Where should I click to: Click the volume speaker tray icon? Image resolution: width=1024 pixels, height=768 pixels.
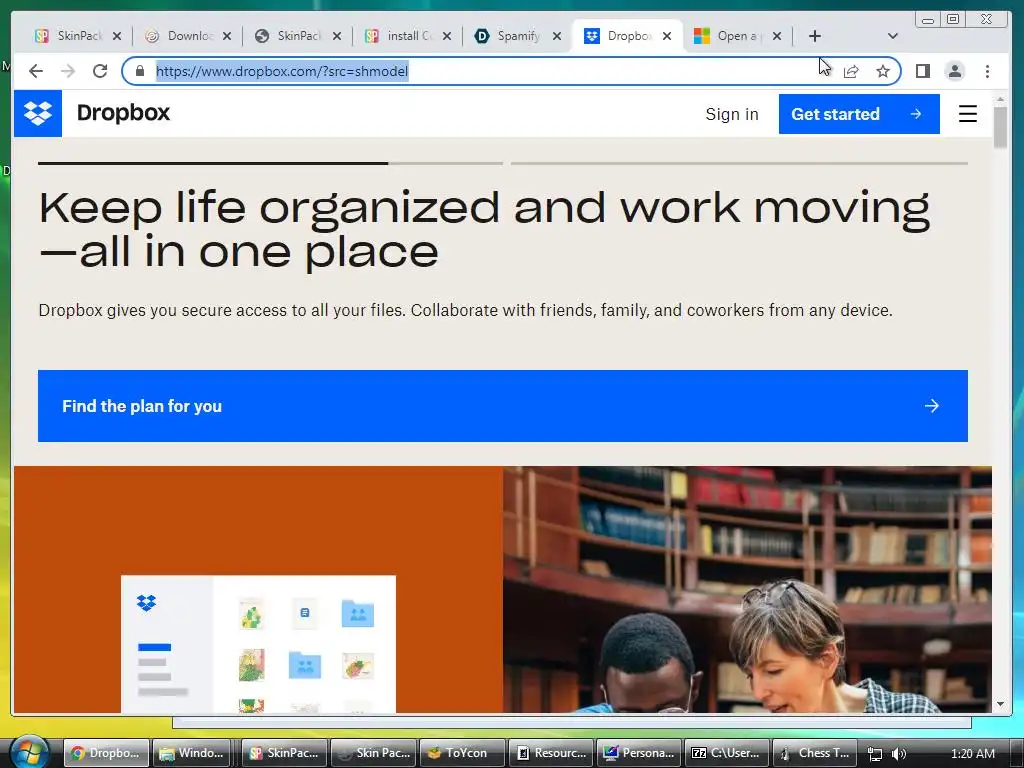coord(899,754)
